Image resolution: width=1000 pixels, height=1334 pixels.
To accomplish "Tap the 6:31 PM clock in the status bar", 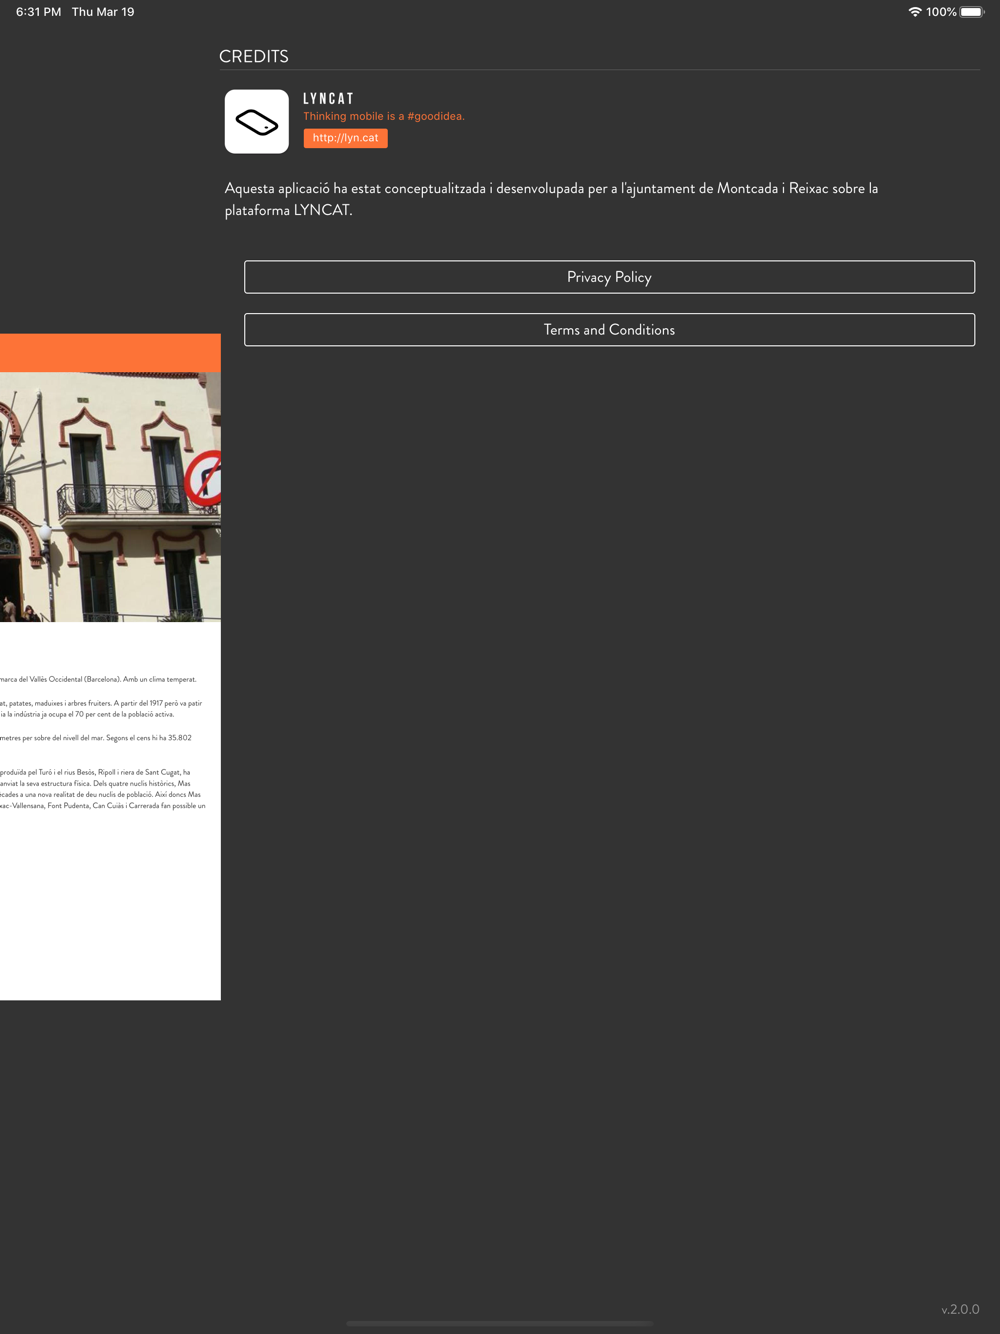I will [38, 12].
